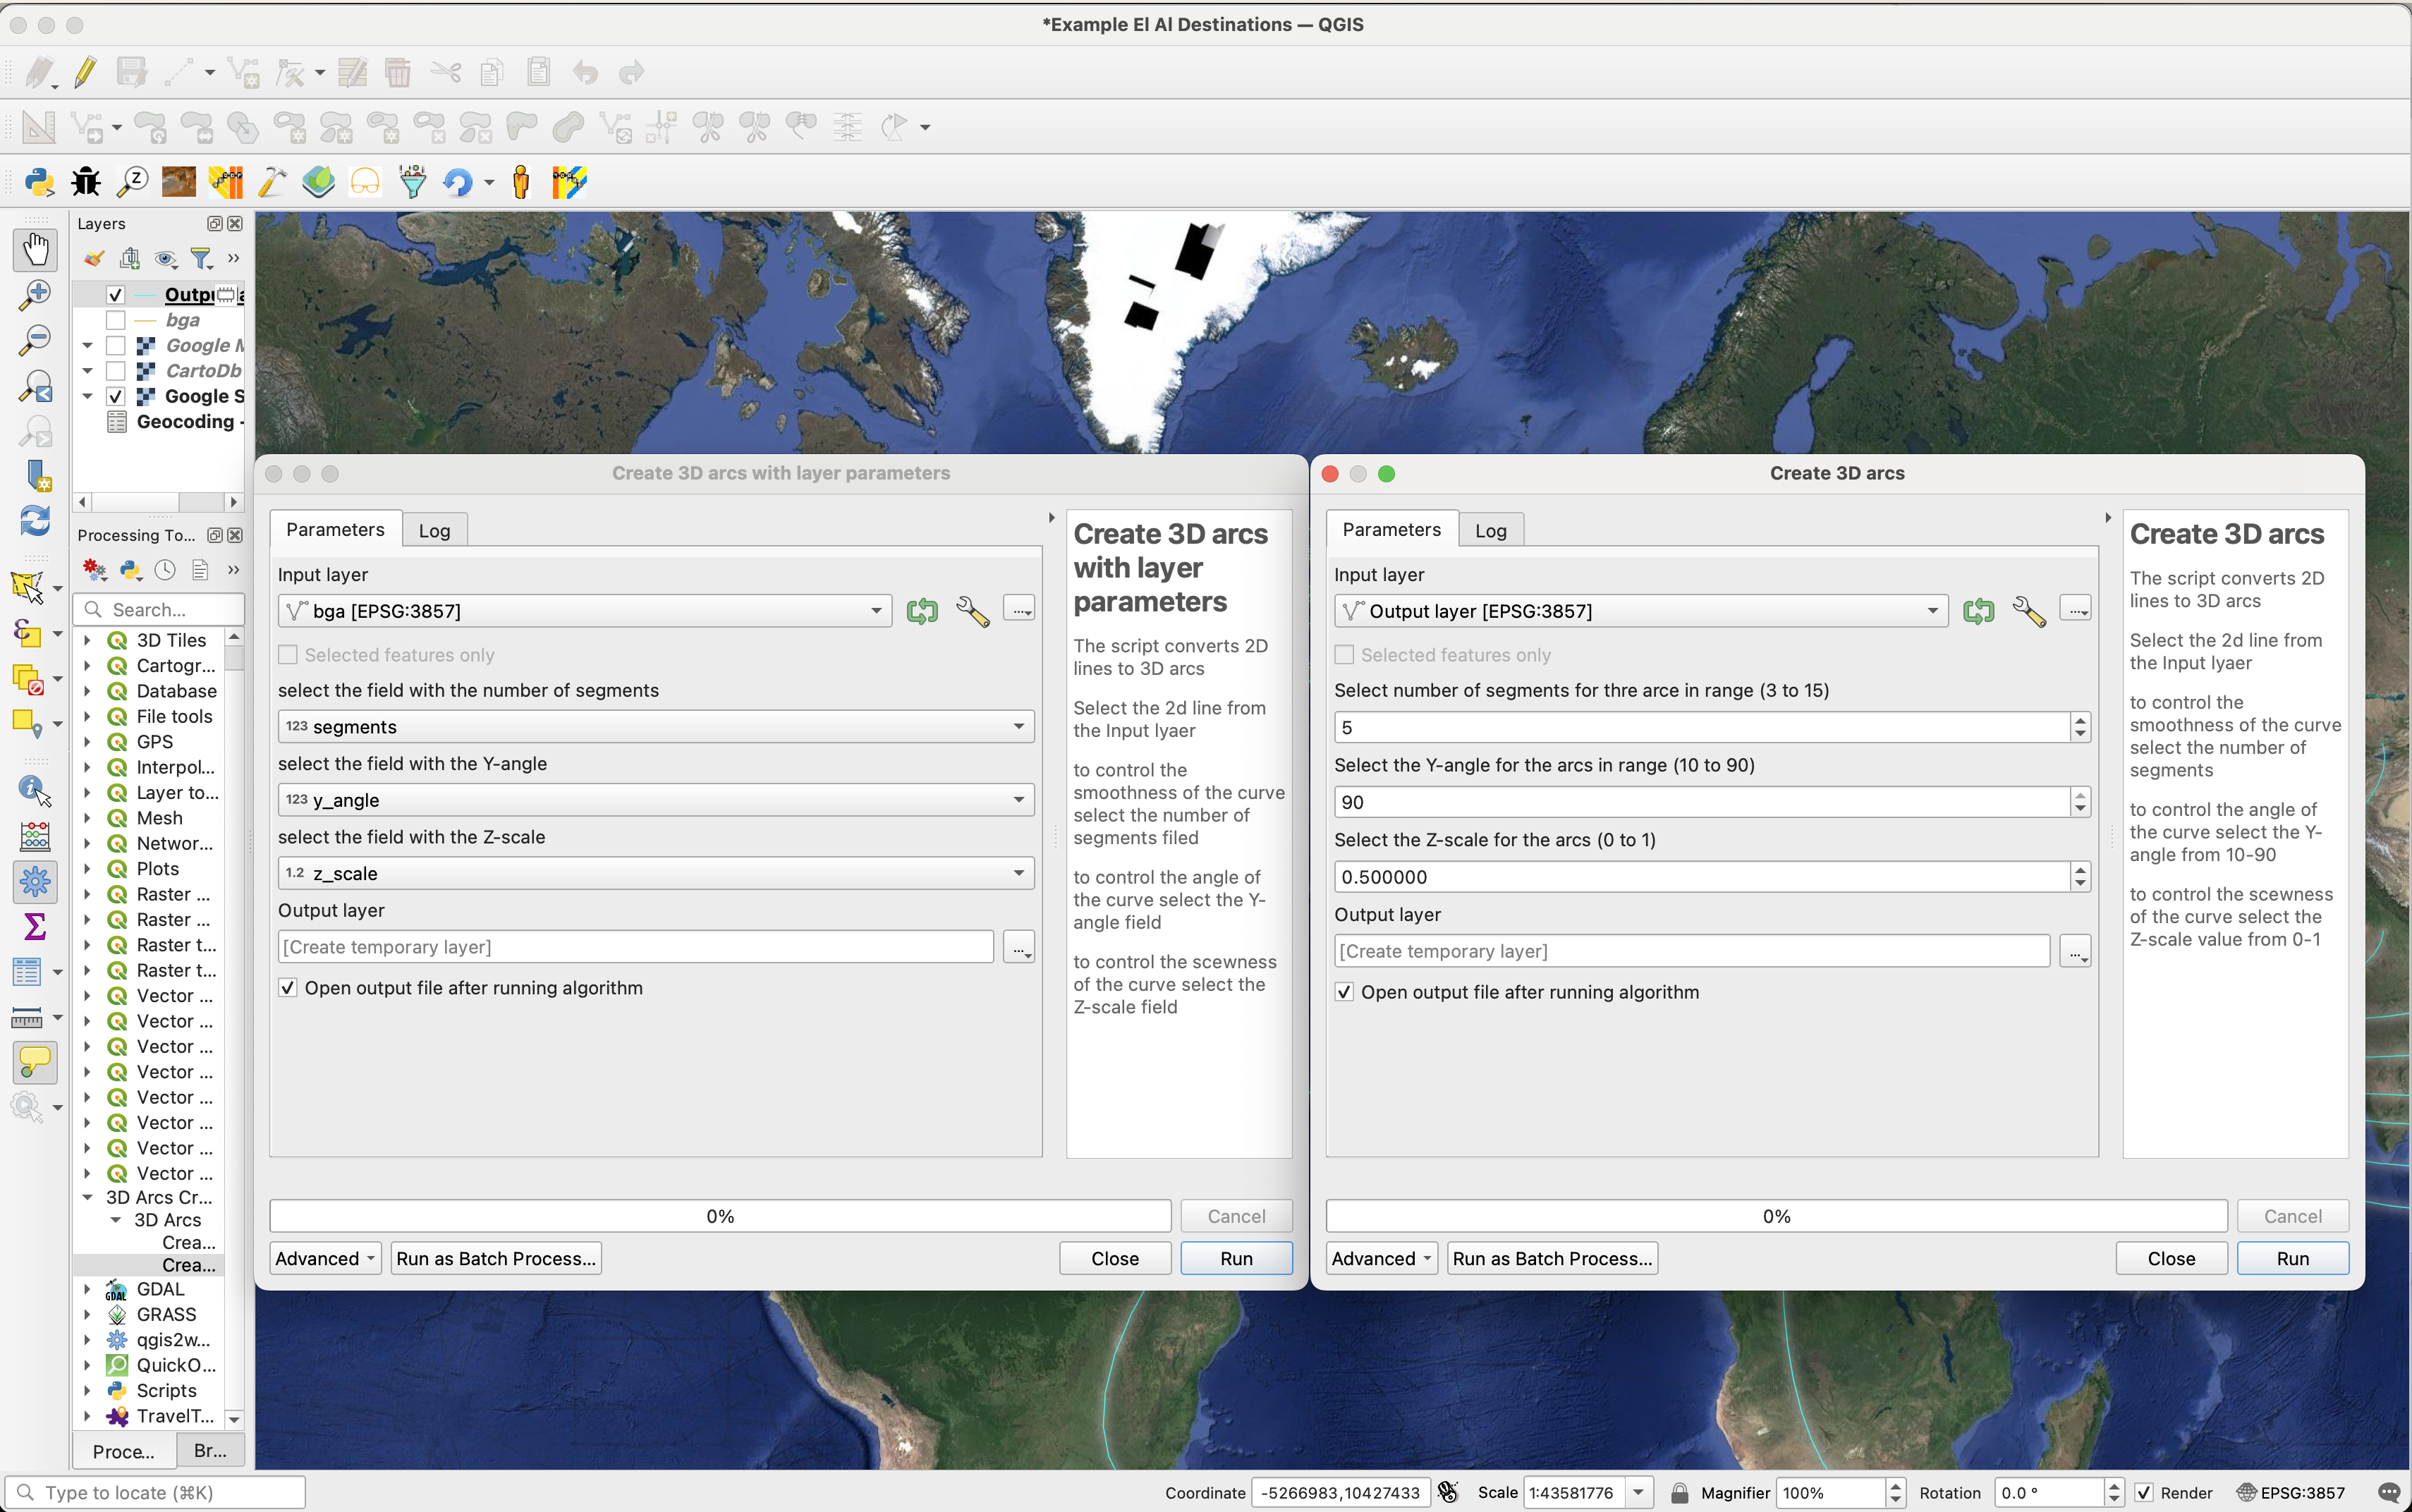Switch to the Parameters tab in the layer parameters dialog

click(x=335, y=530)
